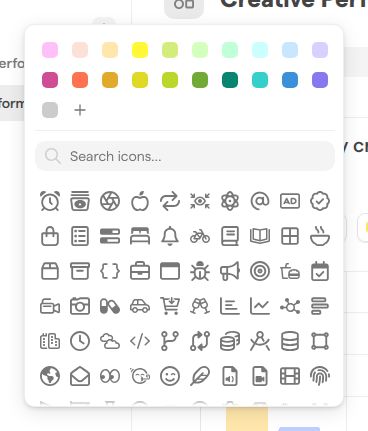Pick the feather quill icon

tap(200, 376)
